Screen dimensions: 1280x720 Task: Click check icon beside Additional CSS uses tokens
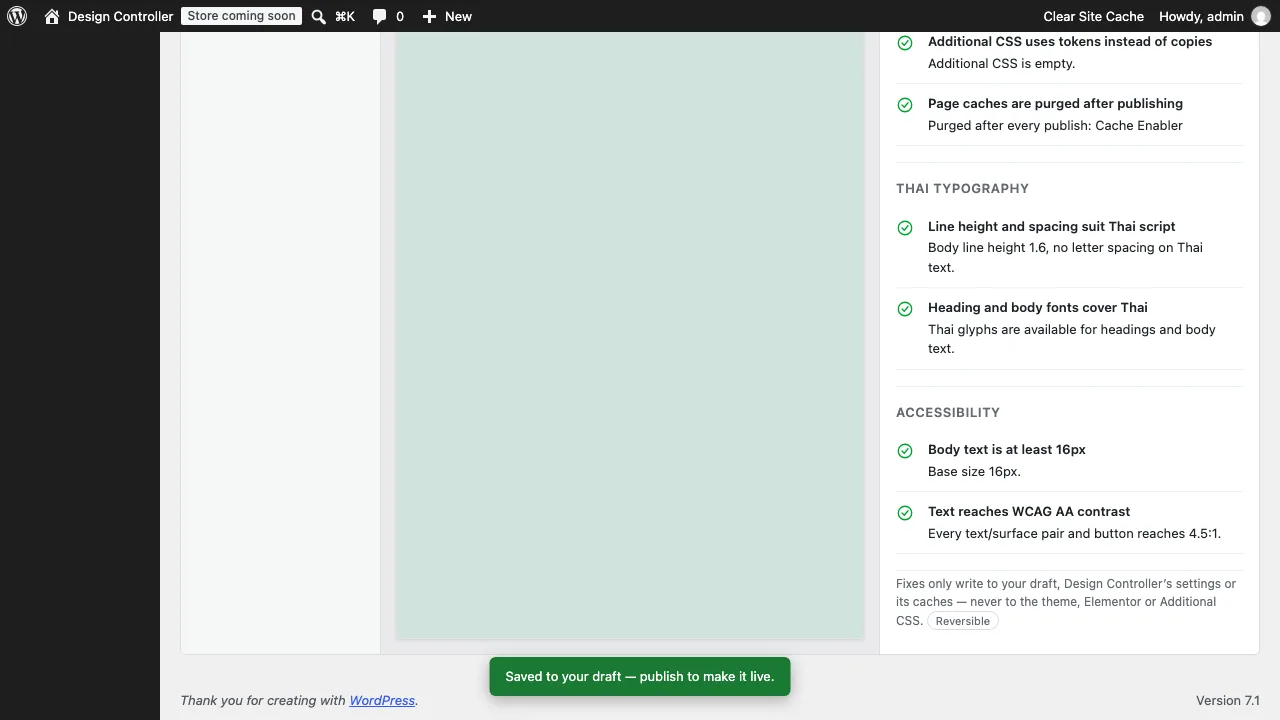pos(905,43)
